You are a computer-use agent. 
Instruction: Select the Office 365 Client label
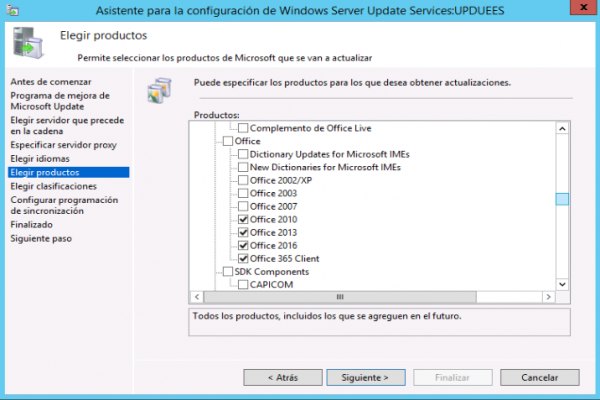pos(284,258)
